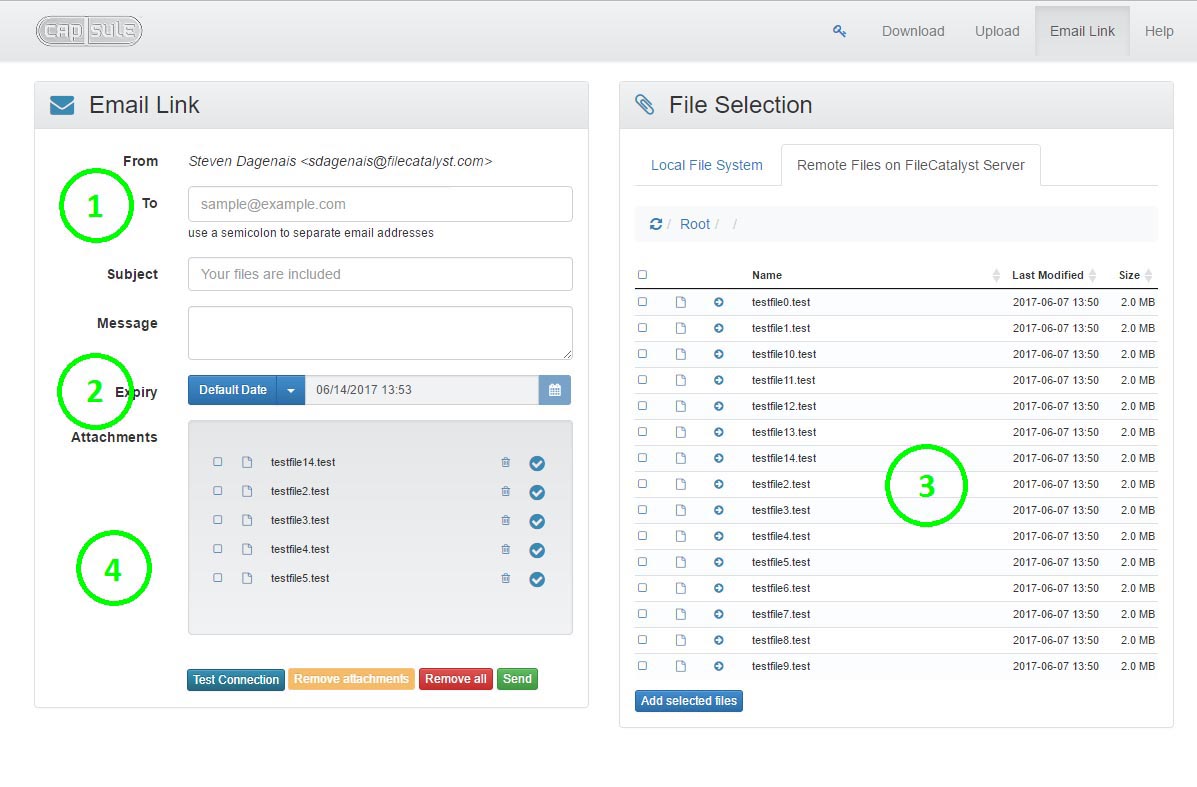The image size is (1197, 787).
Task: Delete testfile14.test attachment via trash icon
Action: [x=505, y=462]
